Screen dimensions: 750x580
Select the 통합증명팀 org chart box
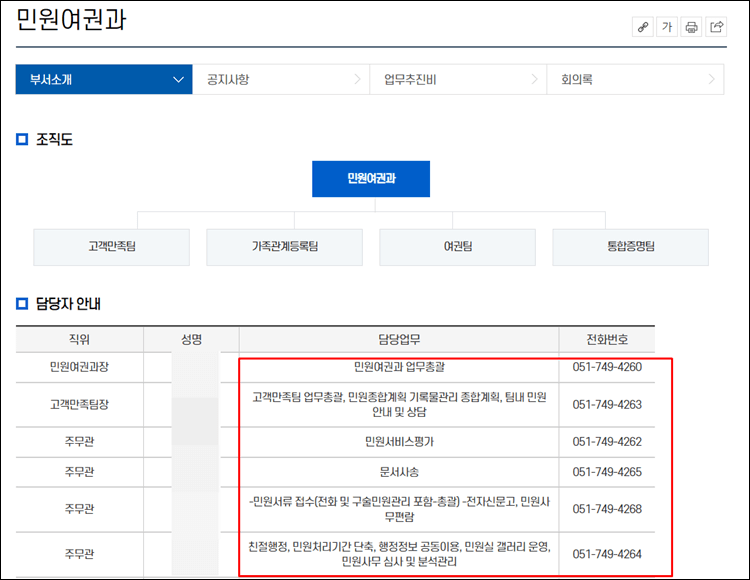point(631,247)
